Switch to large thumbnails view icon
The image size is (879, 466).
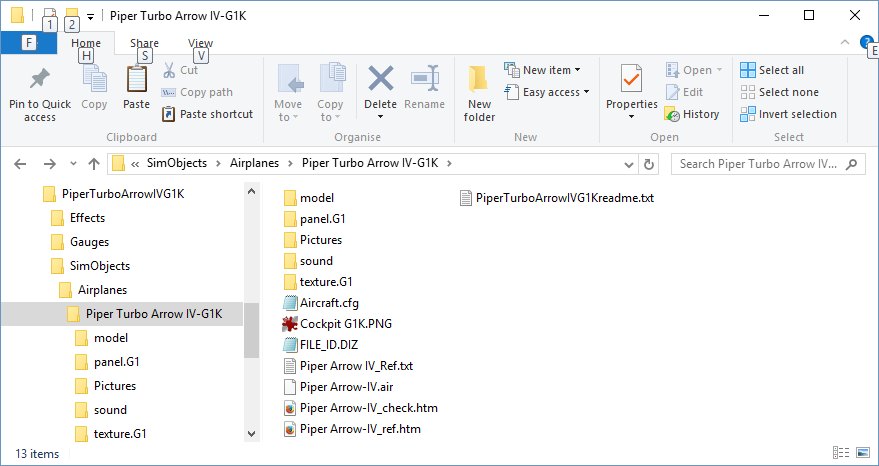[861, 453]
